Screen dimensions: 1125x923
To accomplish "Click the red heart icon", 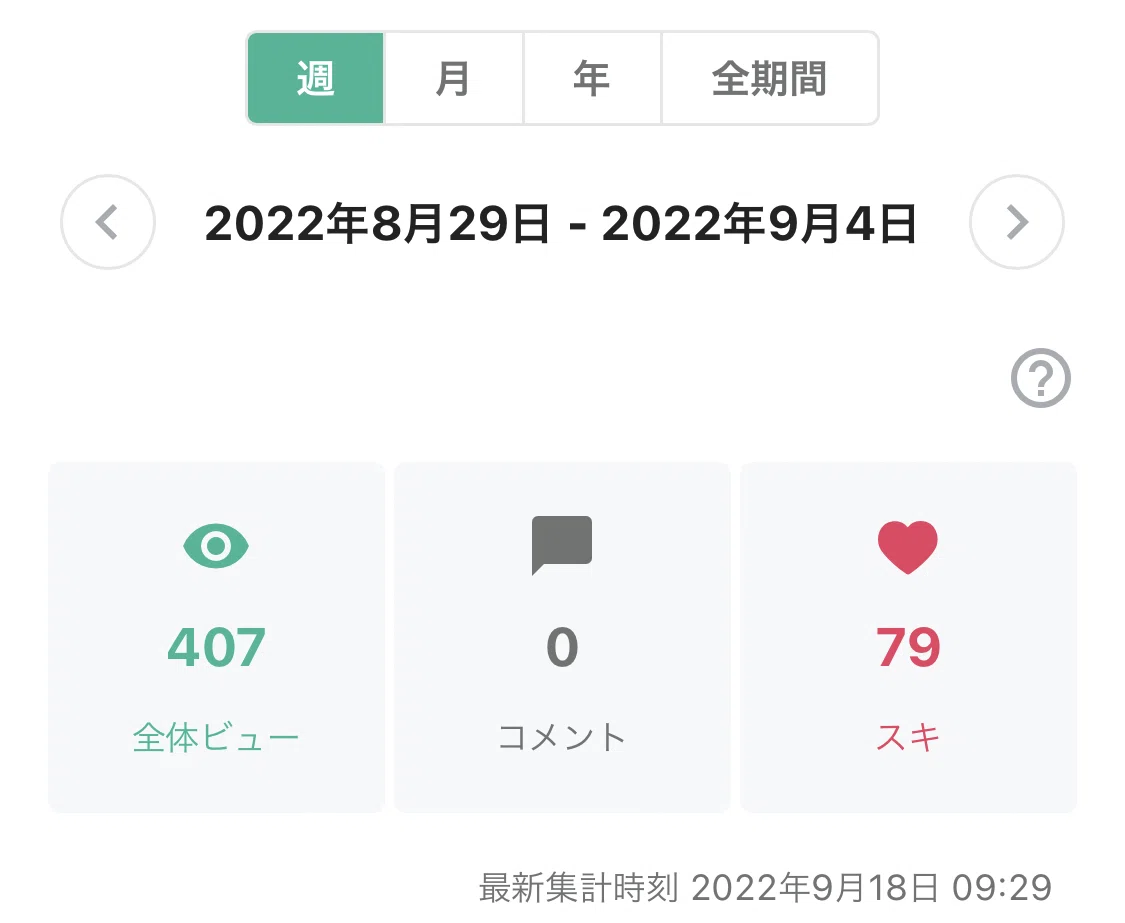I will pyautogui.click(x=908, y=547).
